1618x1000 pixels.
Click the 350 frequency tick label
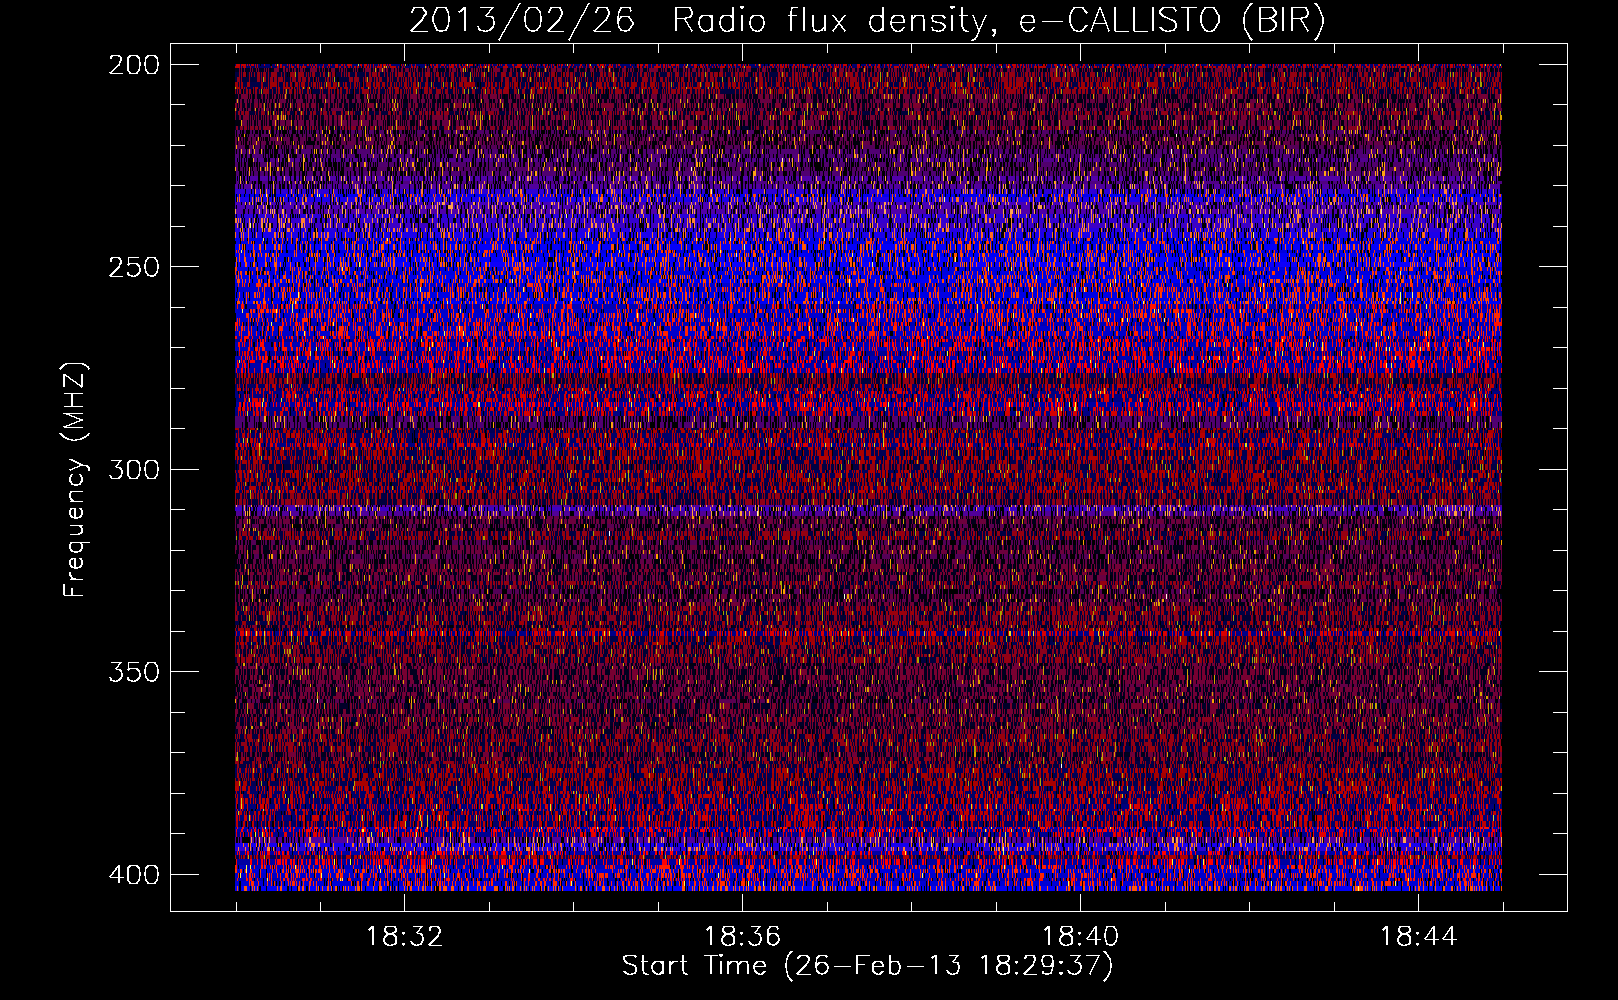133,671
